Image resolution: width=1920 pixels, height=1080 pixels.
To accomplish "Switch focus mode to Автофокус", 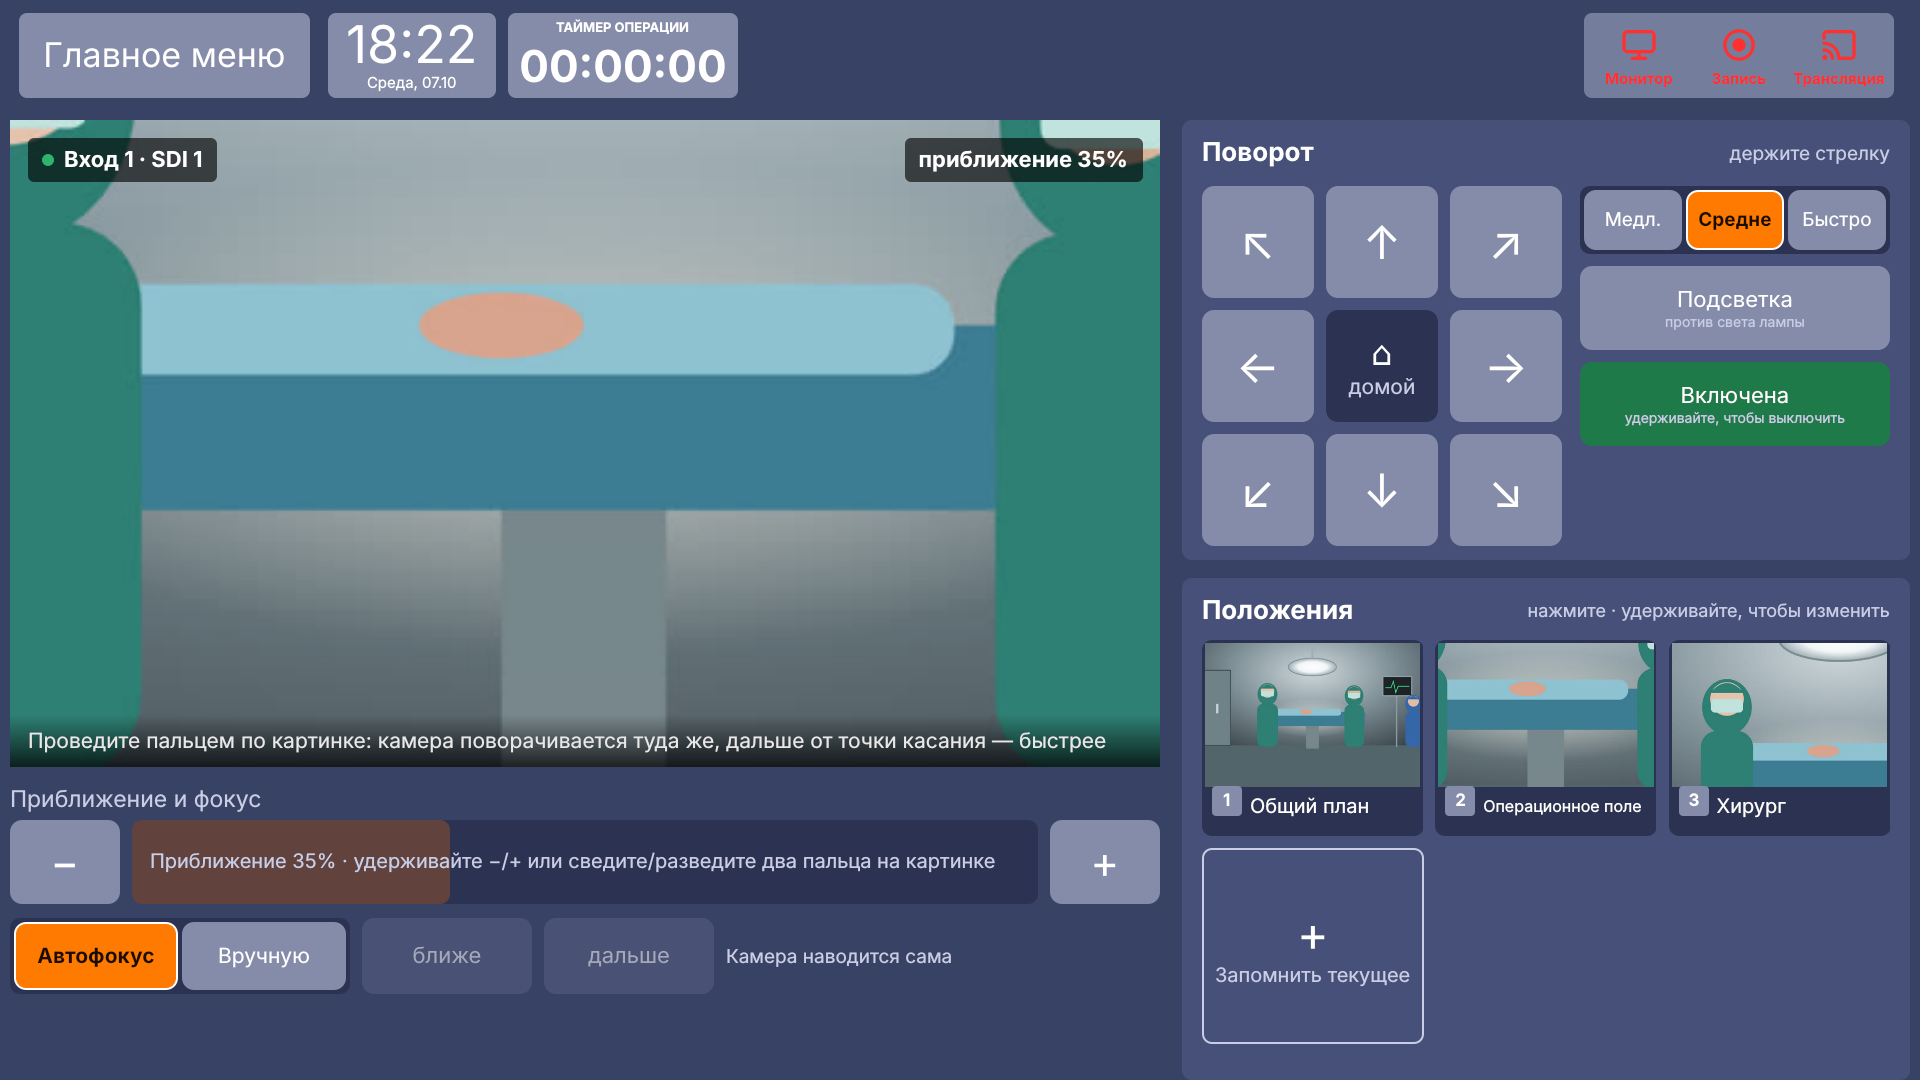I will [x=96, y=956].
